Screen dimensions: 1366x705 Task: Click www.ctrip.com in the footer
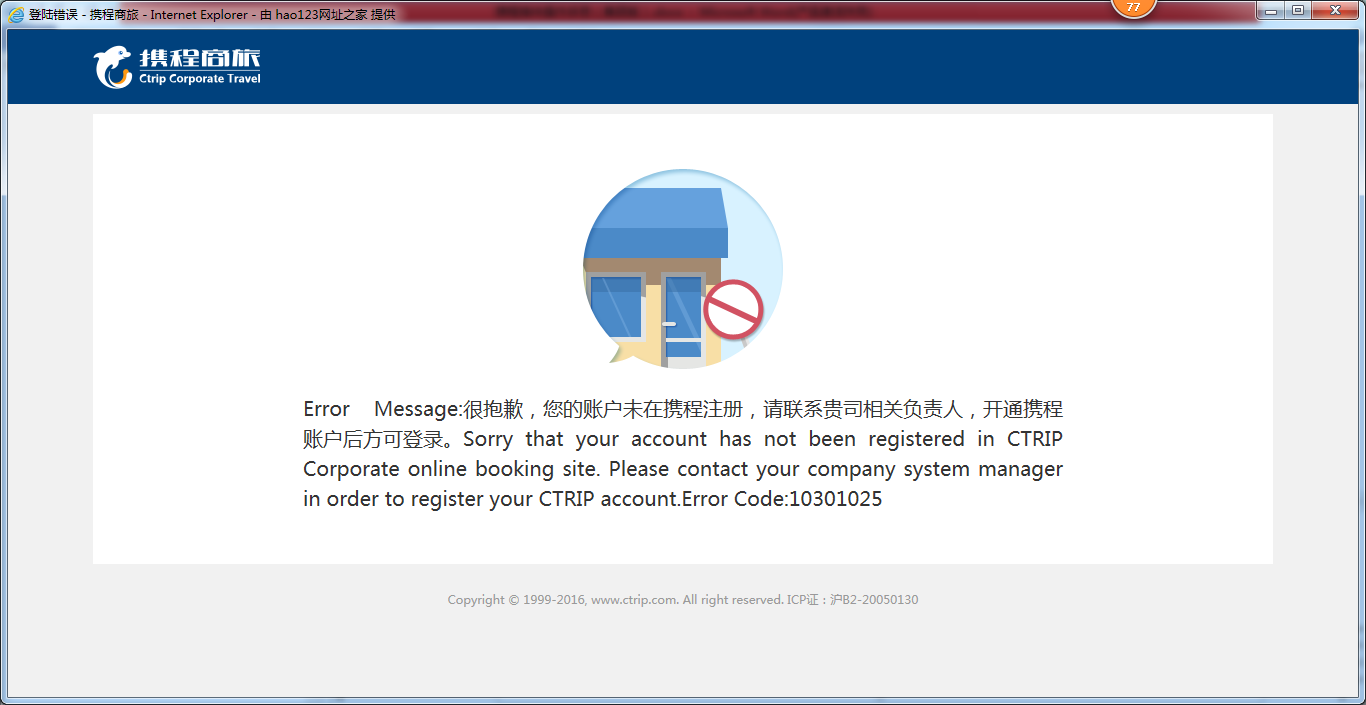coord(635,600)
